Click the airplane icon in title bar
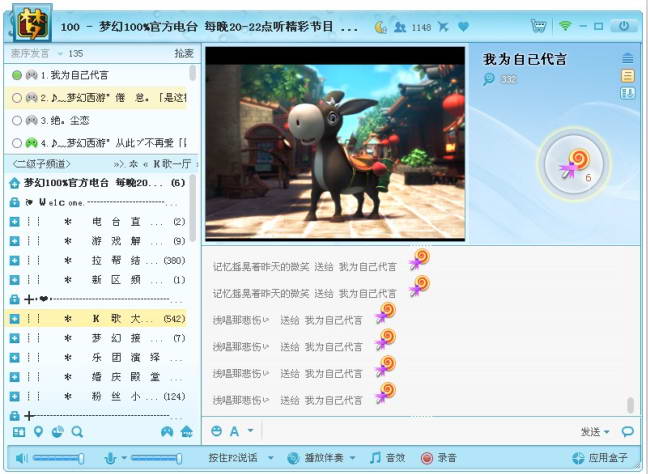Viewport: 648px width, 474px height. 443,27
